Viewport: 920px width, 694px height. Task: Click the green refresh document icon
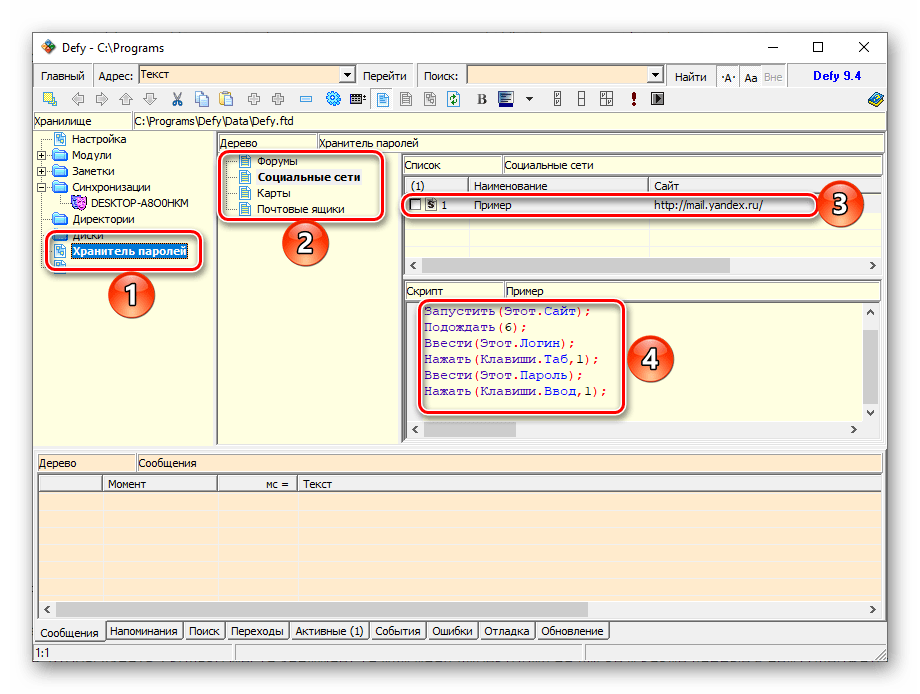pos(453,99)
